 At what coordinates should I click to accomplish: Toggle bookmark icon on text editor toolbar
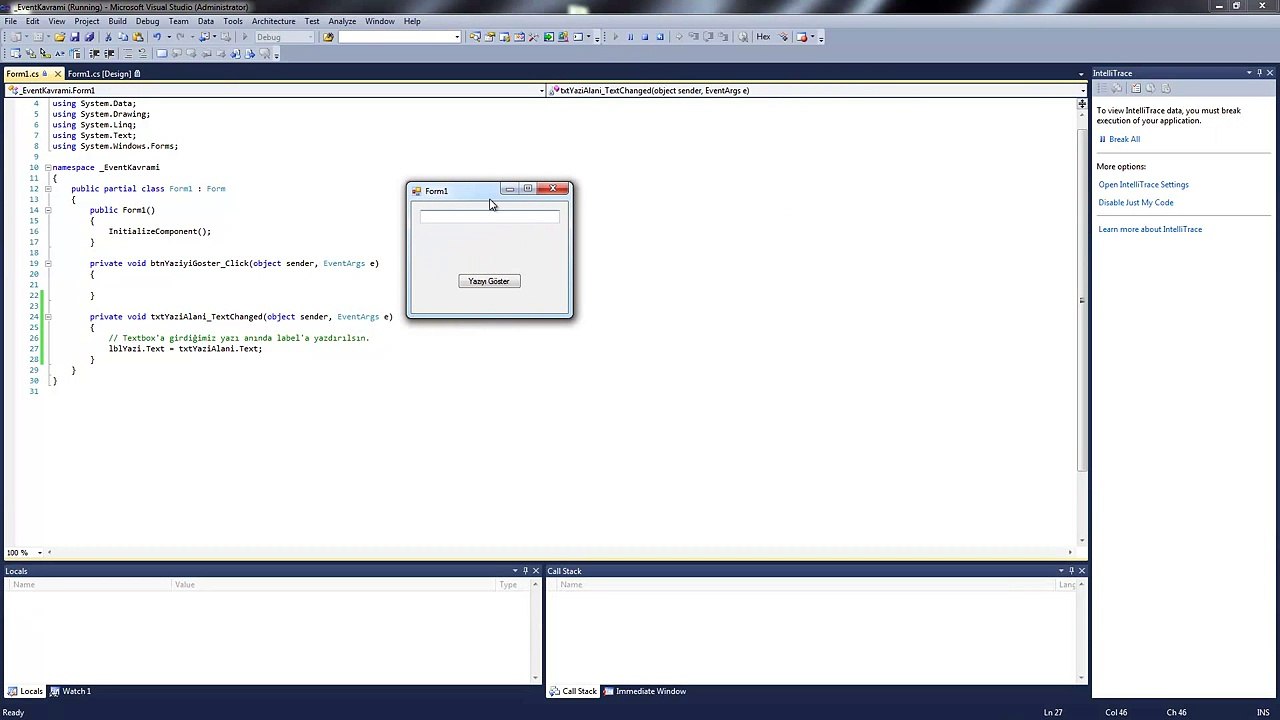point(161,53)
